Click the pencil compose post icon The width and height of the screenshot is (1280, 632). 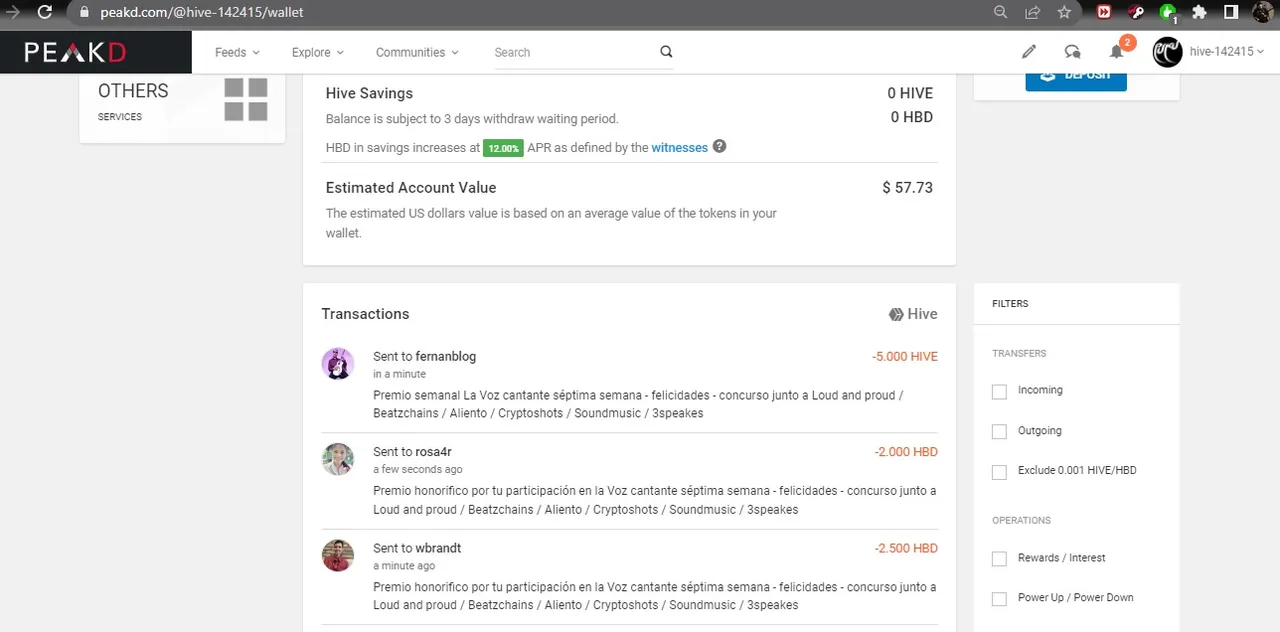1028,52
